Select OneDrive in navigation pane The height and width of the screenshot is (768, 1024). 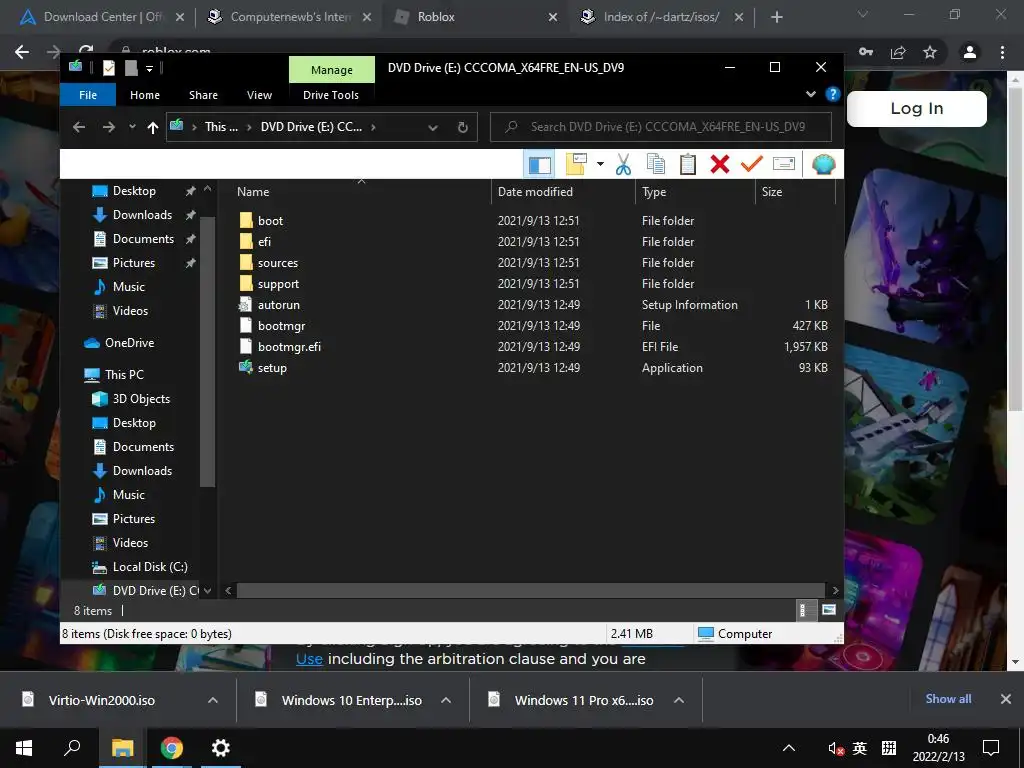click(x=129, y=343)
